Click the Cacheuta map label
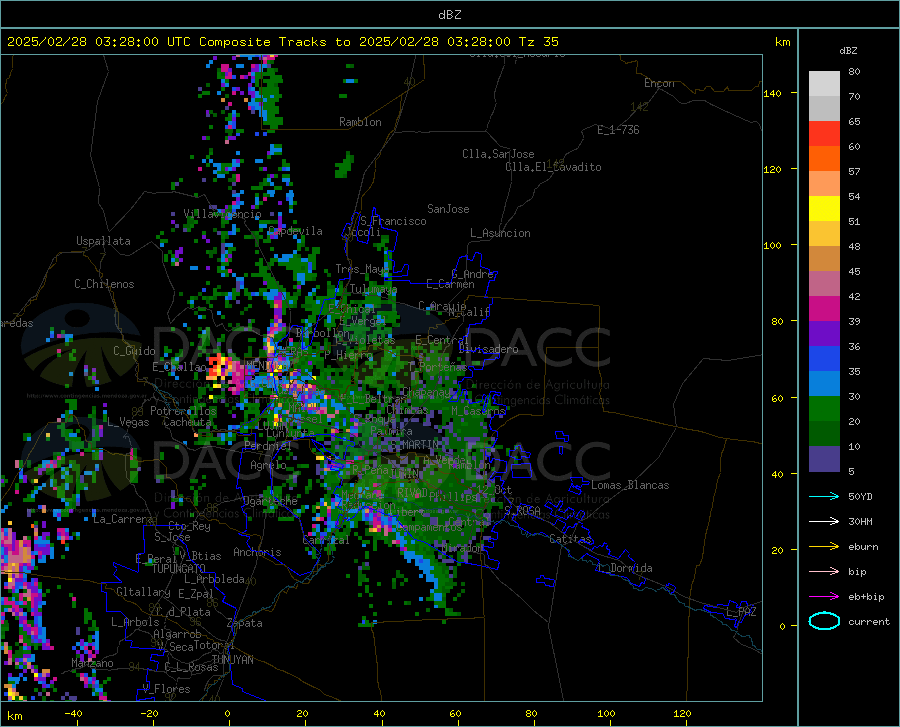This screenshot has width=900, height=727. tap(187, 422)
